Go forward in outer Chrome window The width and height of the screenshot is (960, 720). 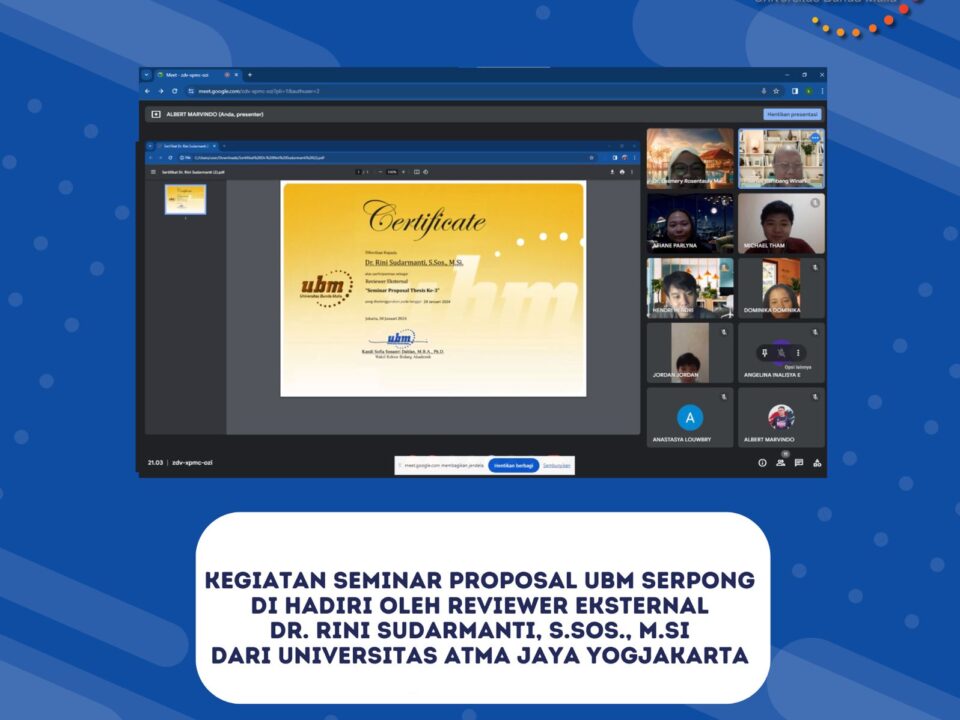(161, 91)
